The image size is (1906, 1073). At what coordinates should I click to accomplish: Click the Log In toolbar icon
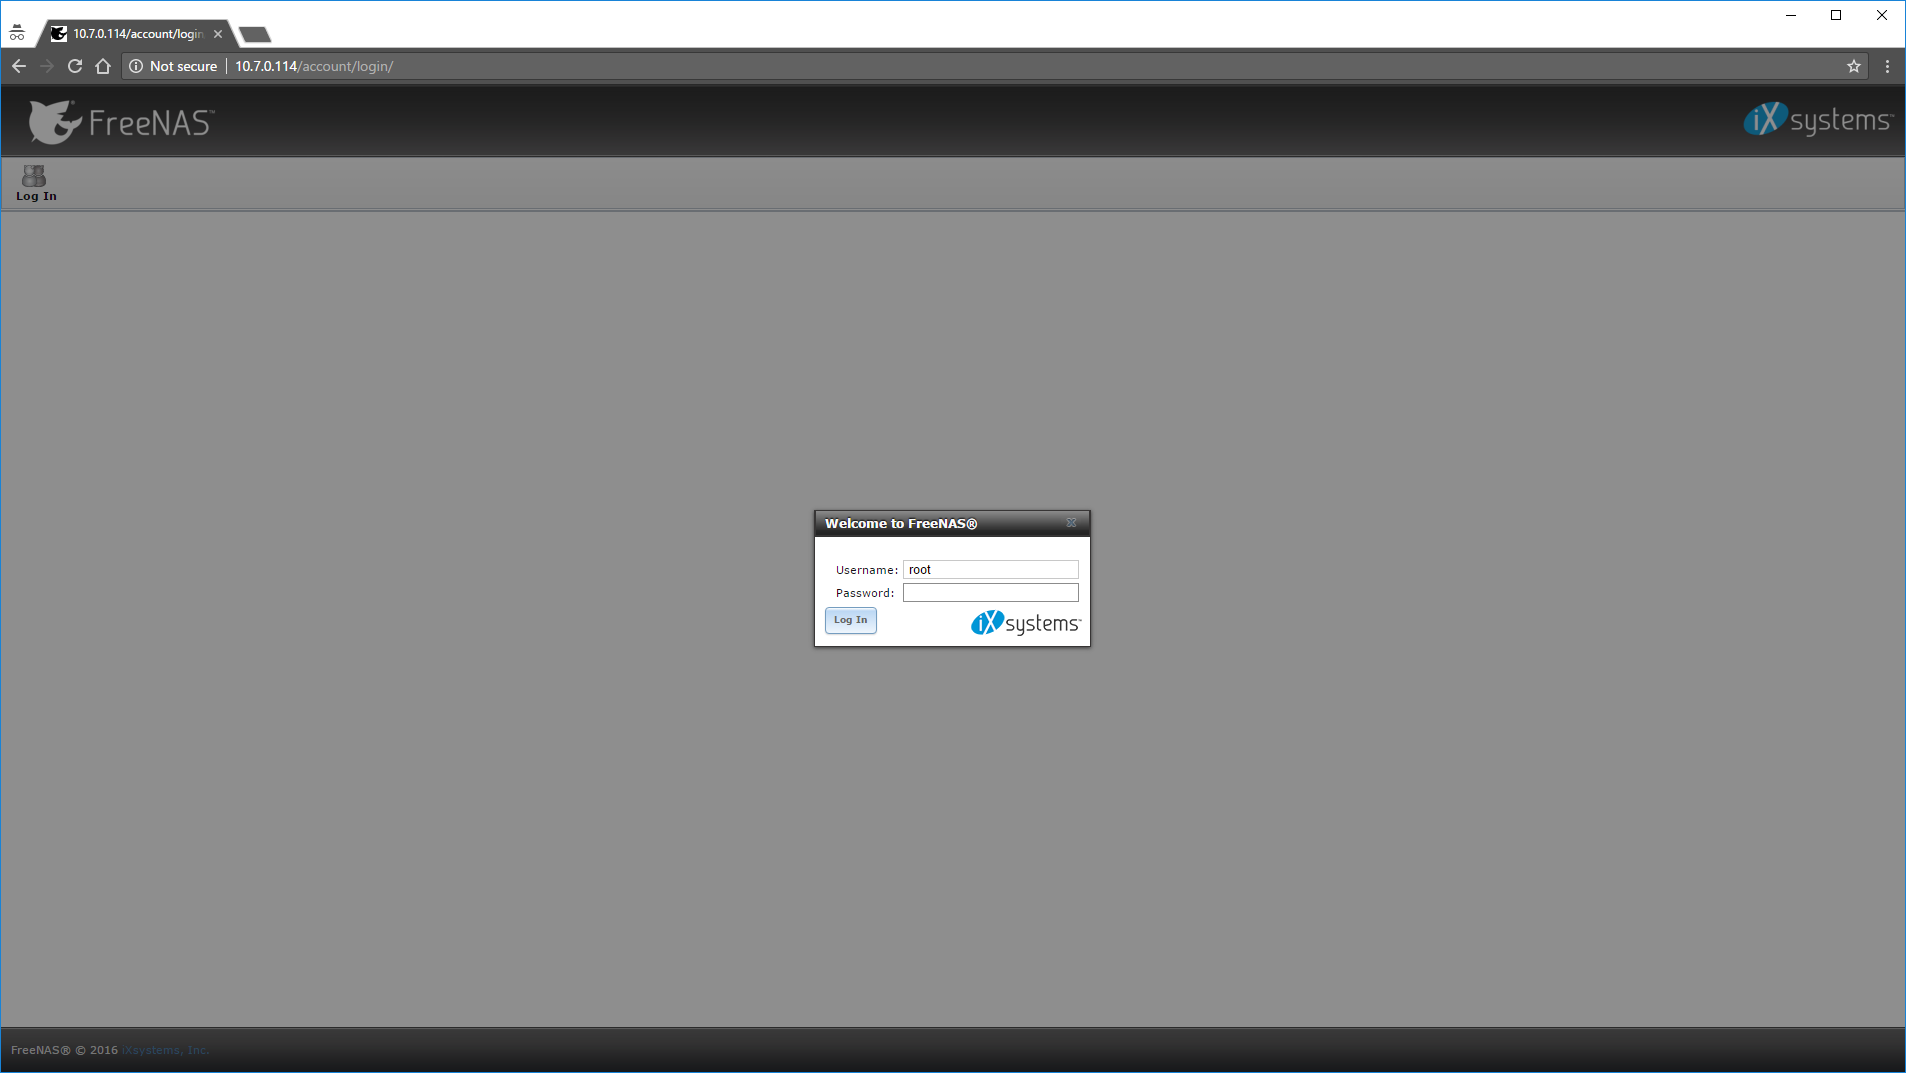click(35, 183)
